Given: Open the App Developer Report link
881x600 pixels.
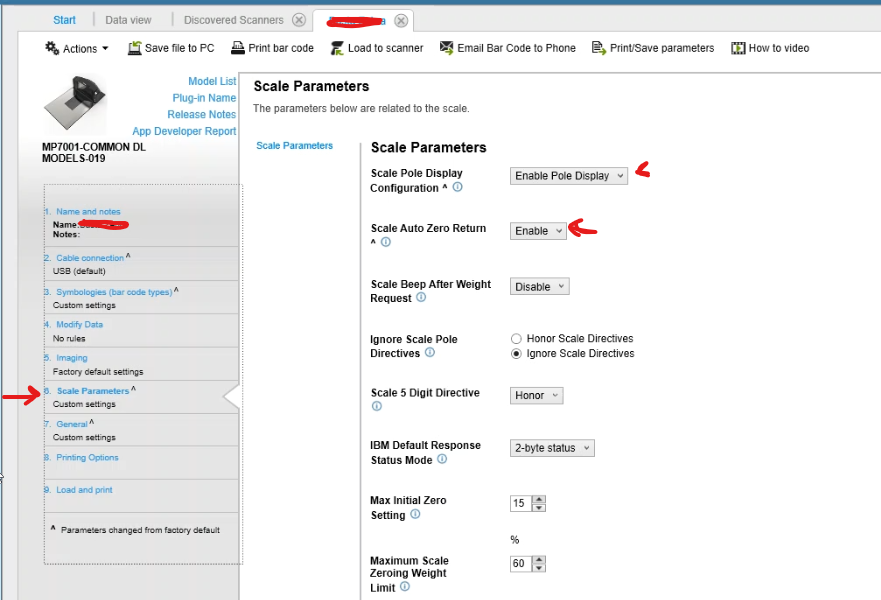Looking at the screenshot, I should pyautogui.click(x=184, y=131).
